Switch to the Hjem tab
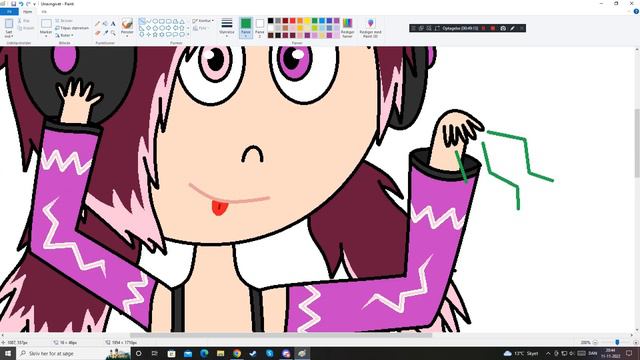 (x=27, y=11)
